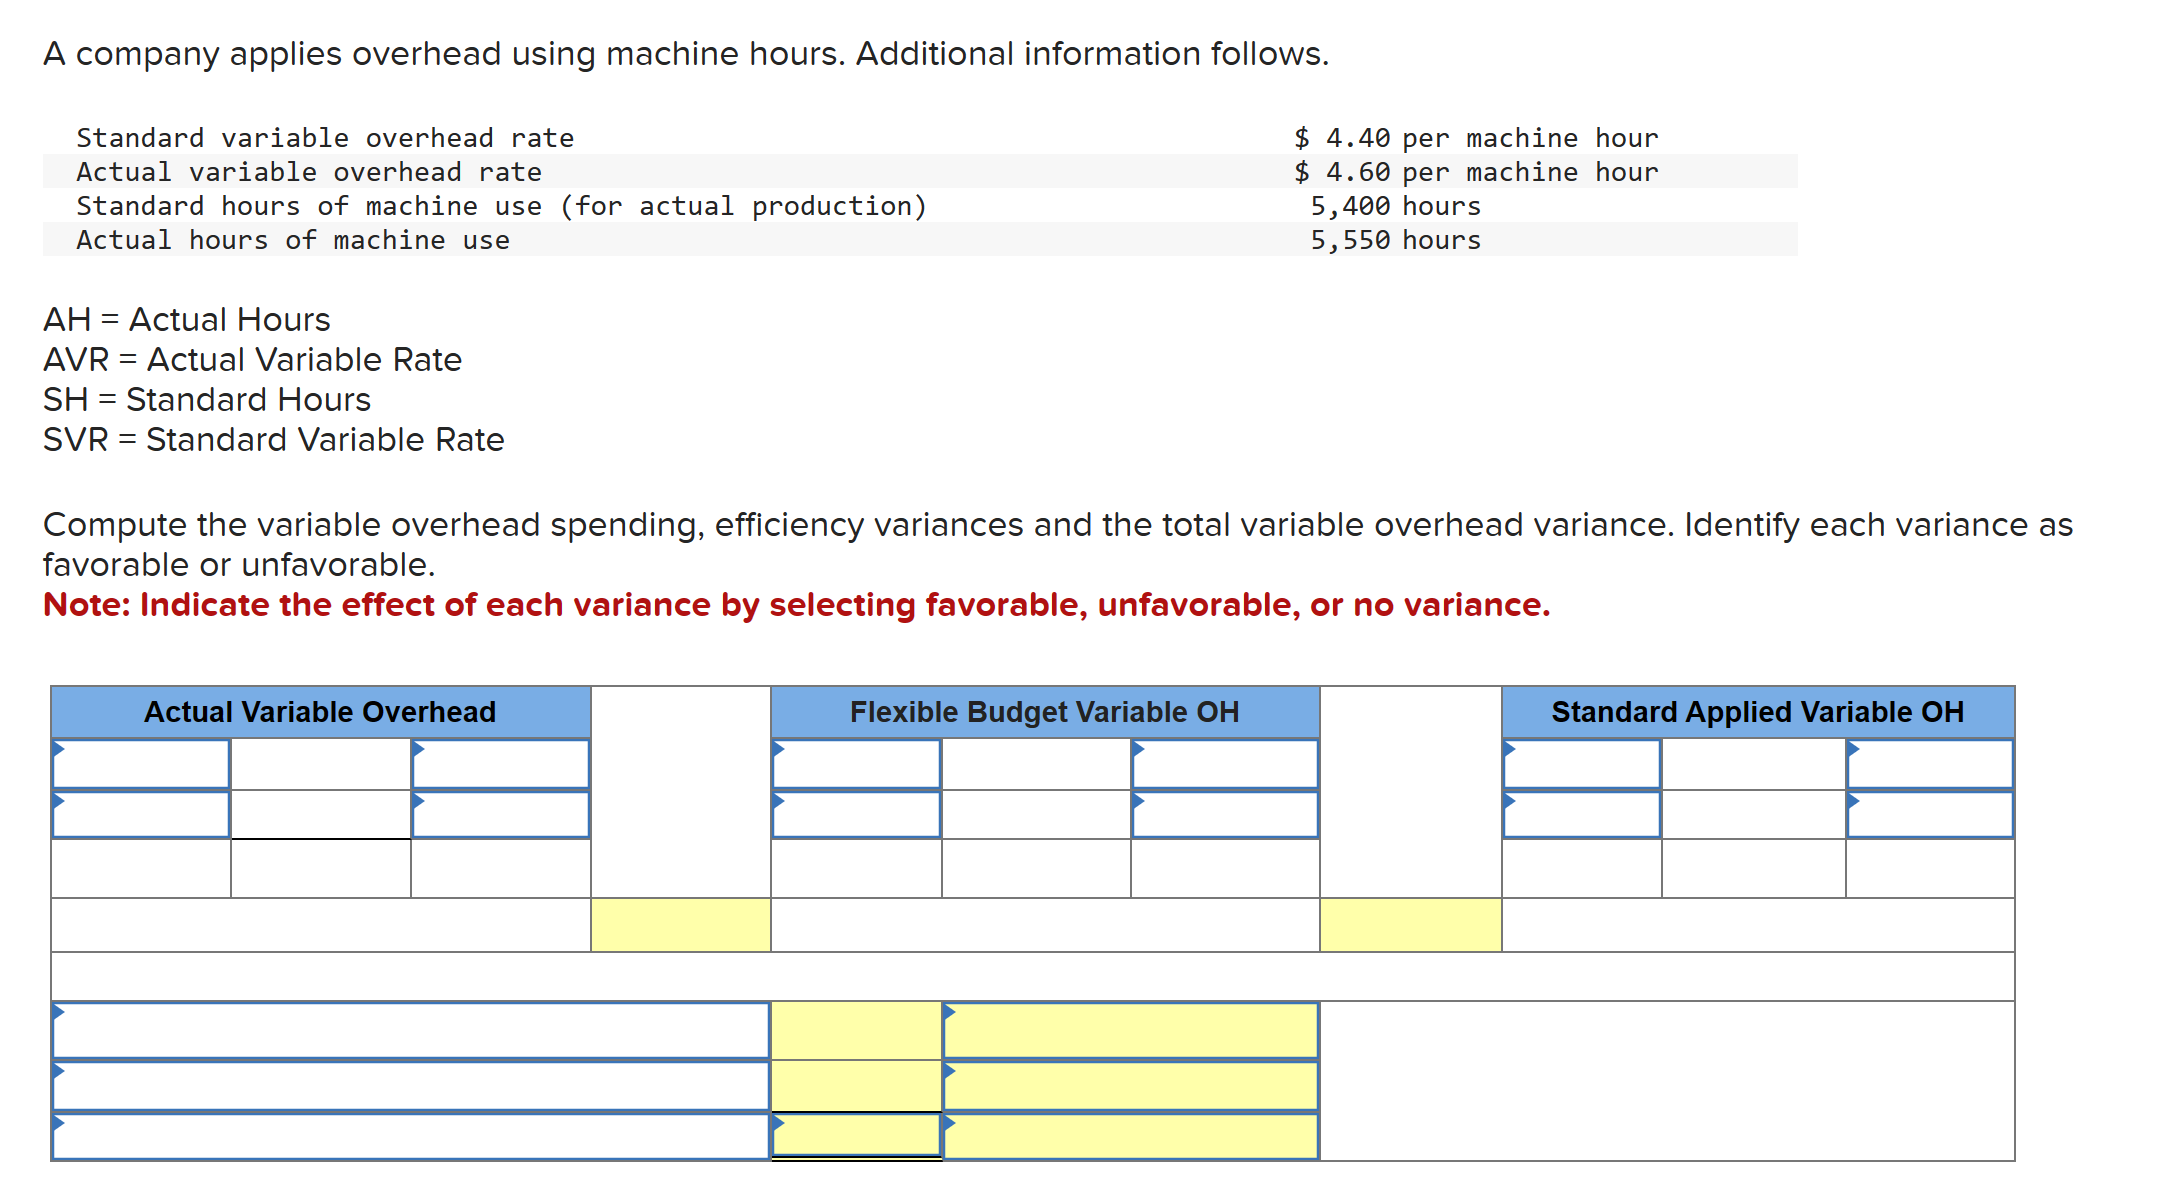The image size is (2162, 1204).
Task: Click yellow variance cell between Flexible Budget and Standard Applied
Action: click(x=1411, y=925)
